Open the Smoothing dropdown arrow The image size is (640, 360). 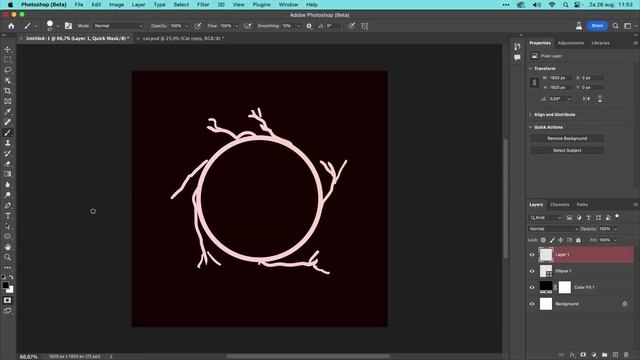[x=298, y=26]
